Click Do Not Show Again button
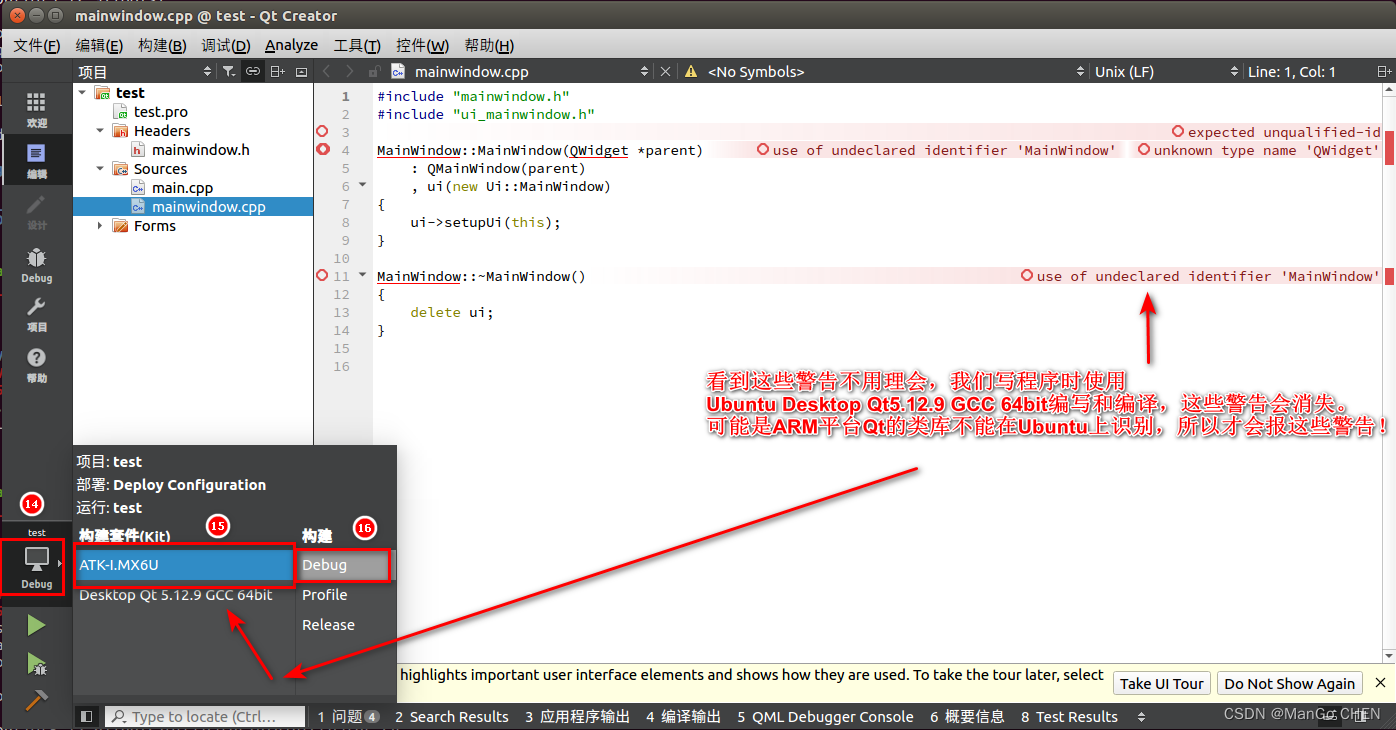1396x730 pixels. point(1289,684)
